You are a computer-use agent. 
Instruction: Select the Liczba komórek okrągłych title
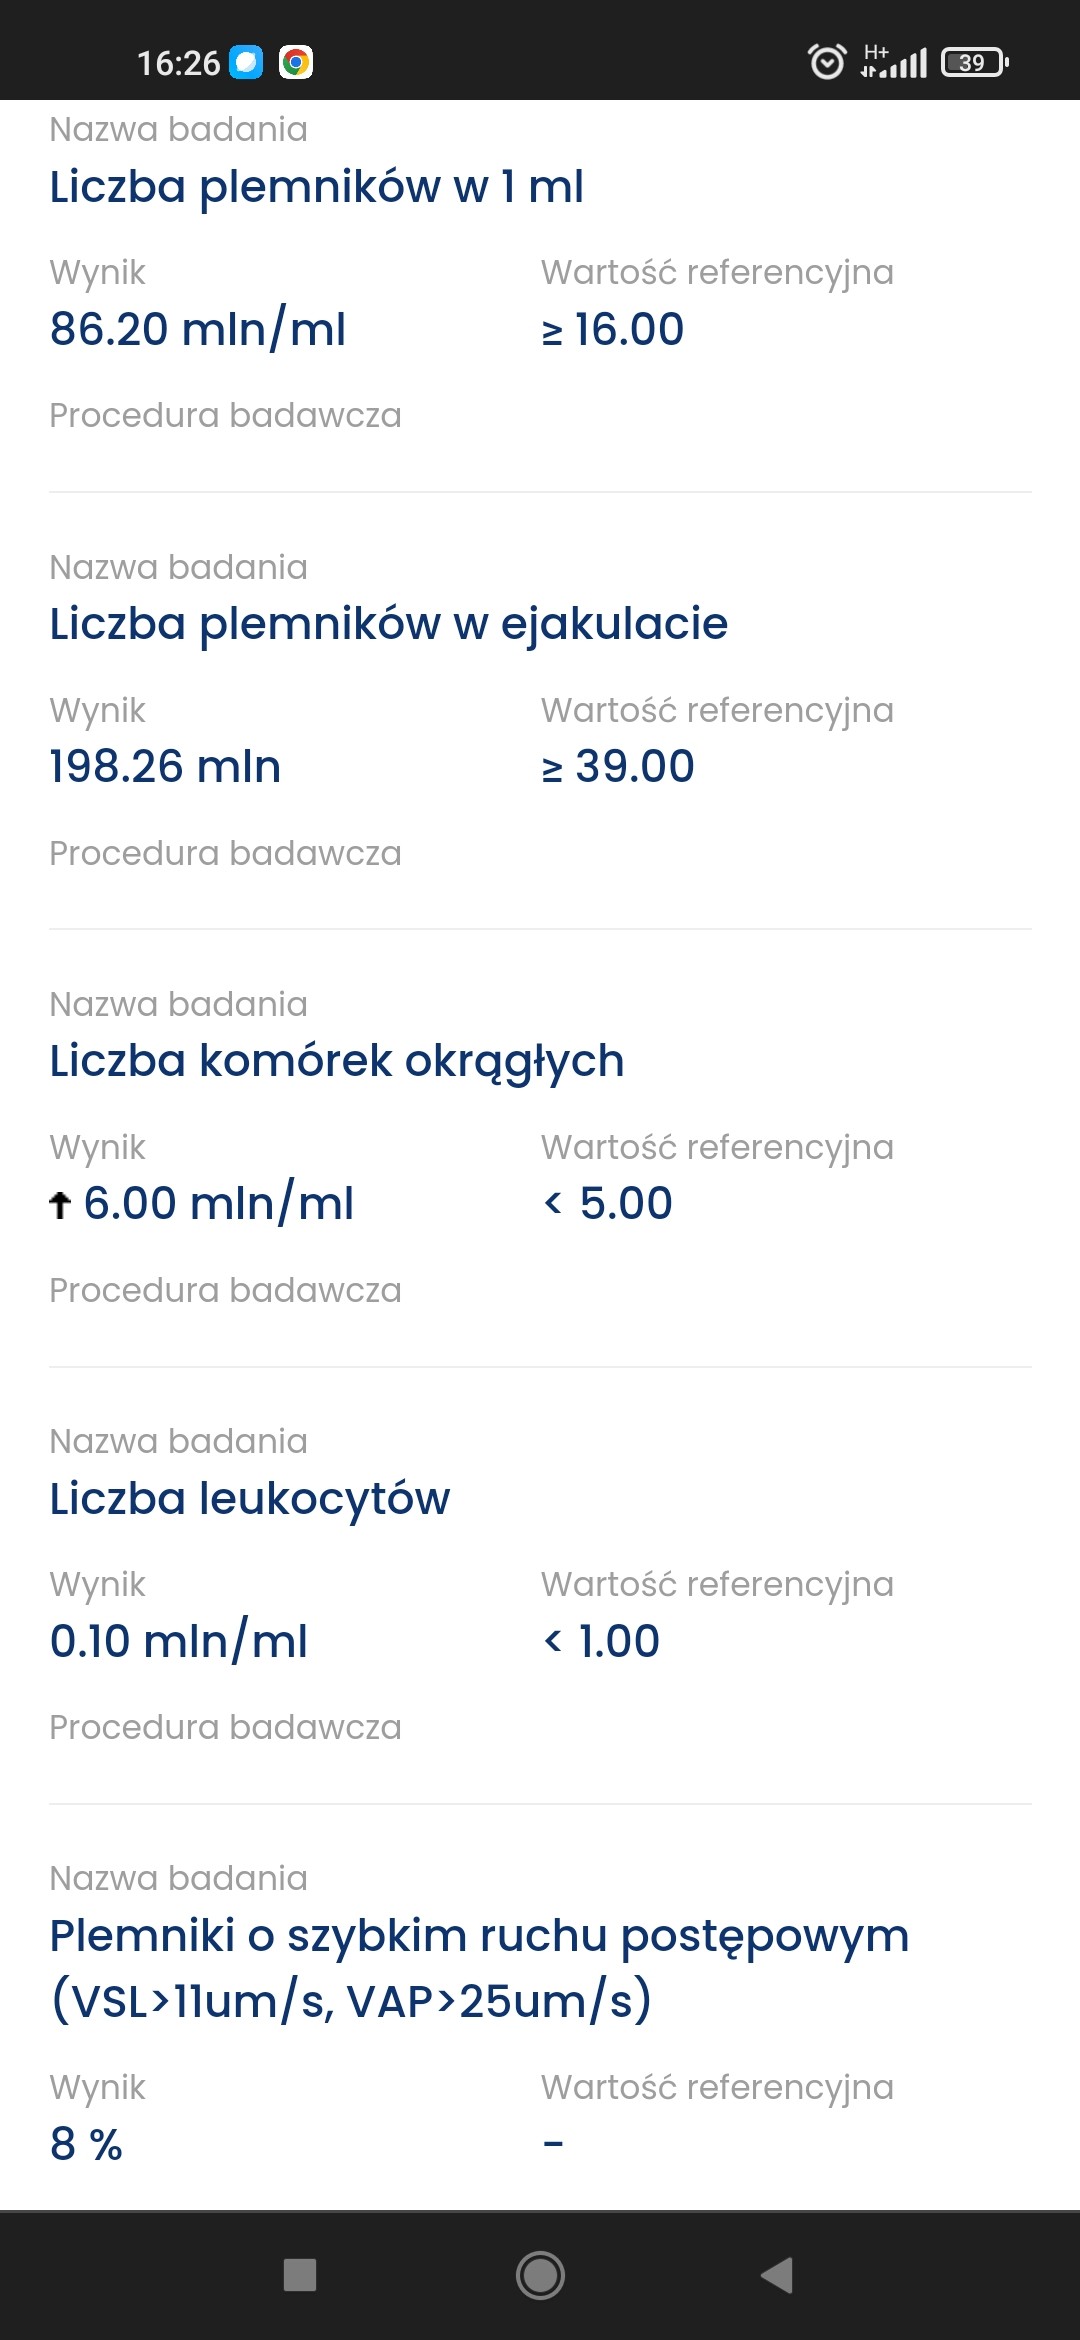point(336,1061)
